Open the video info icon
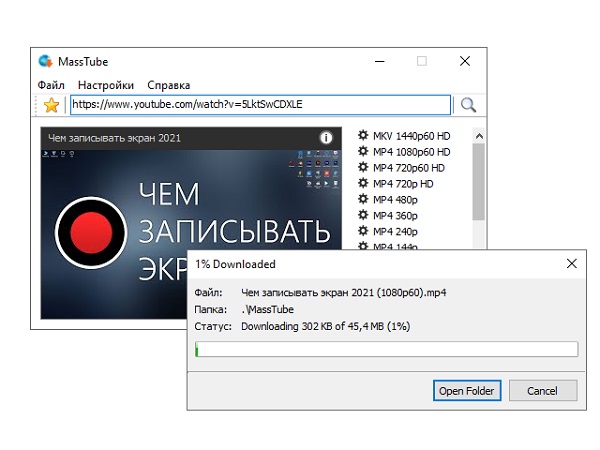Screen dimensions: 600x450 [x=326, y=138]
